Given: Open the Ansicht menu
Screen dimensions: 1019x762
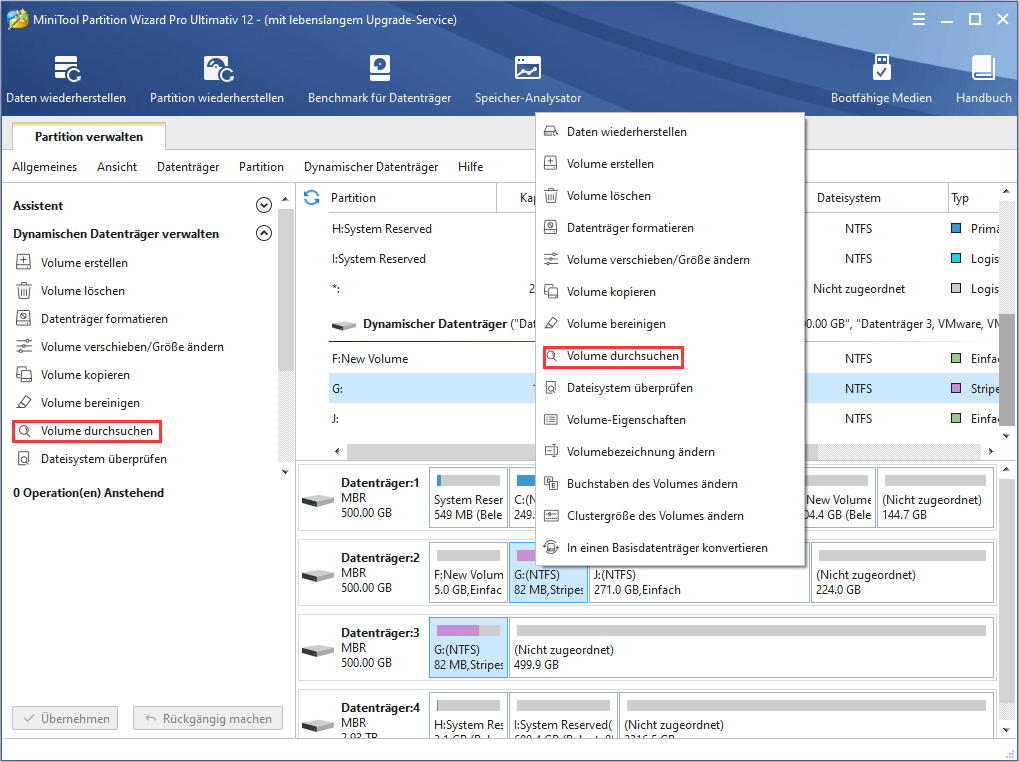Looking at the screenshot, I should tap(117, 167).
